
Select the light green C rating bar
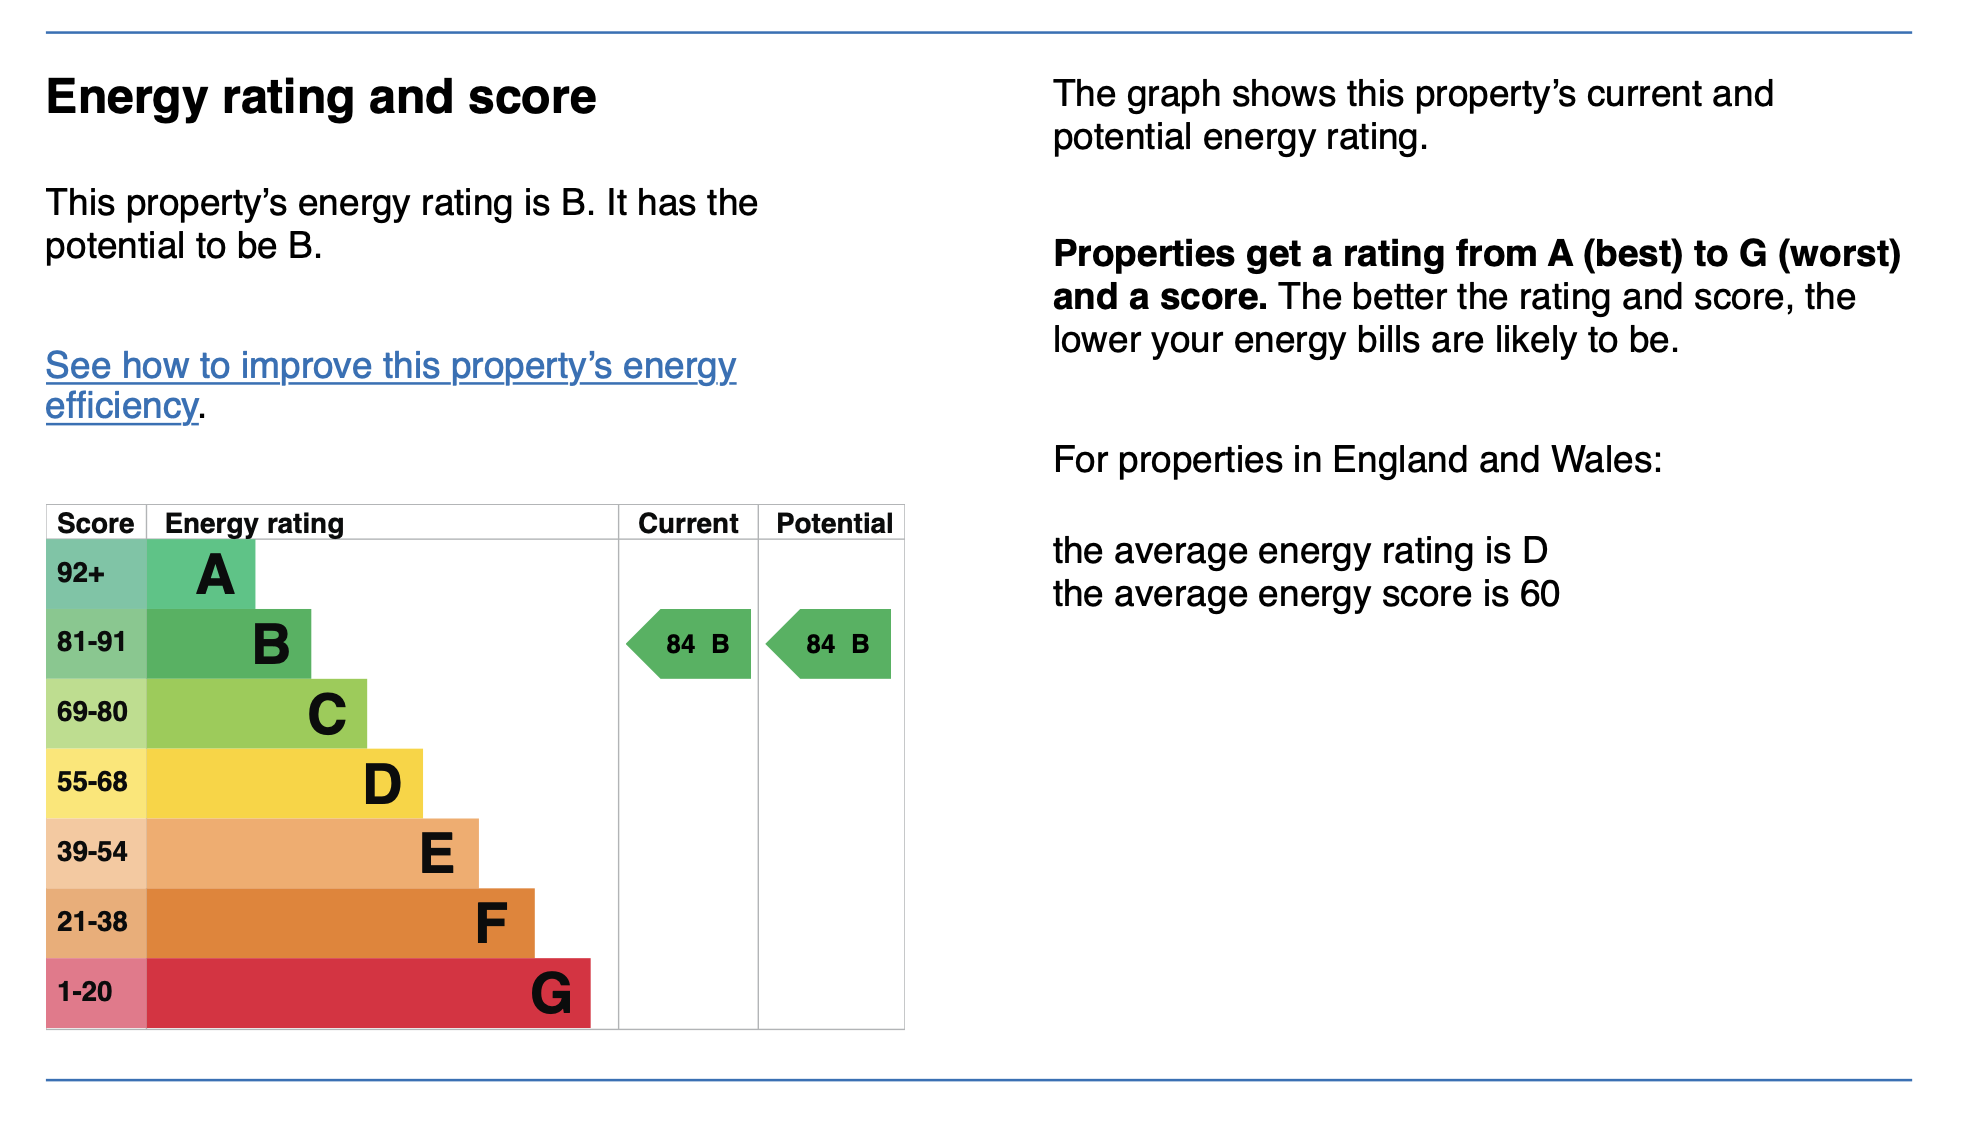click(257, 714)
